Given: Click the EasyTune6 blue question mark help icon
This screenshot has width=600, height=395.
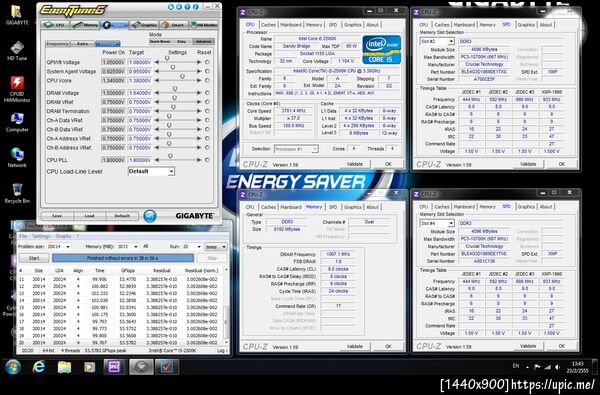Looking at the screenshot, I should pos(188,7).
